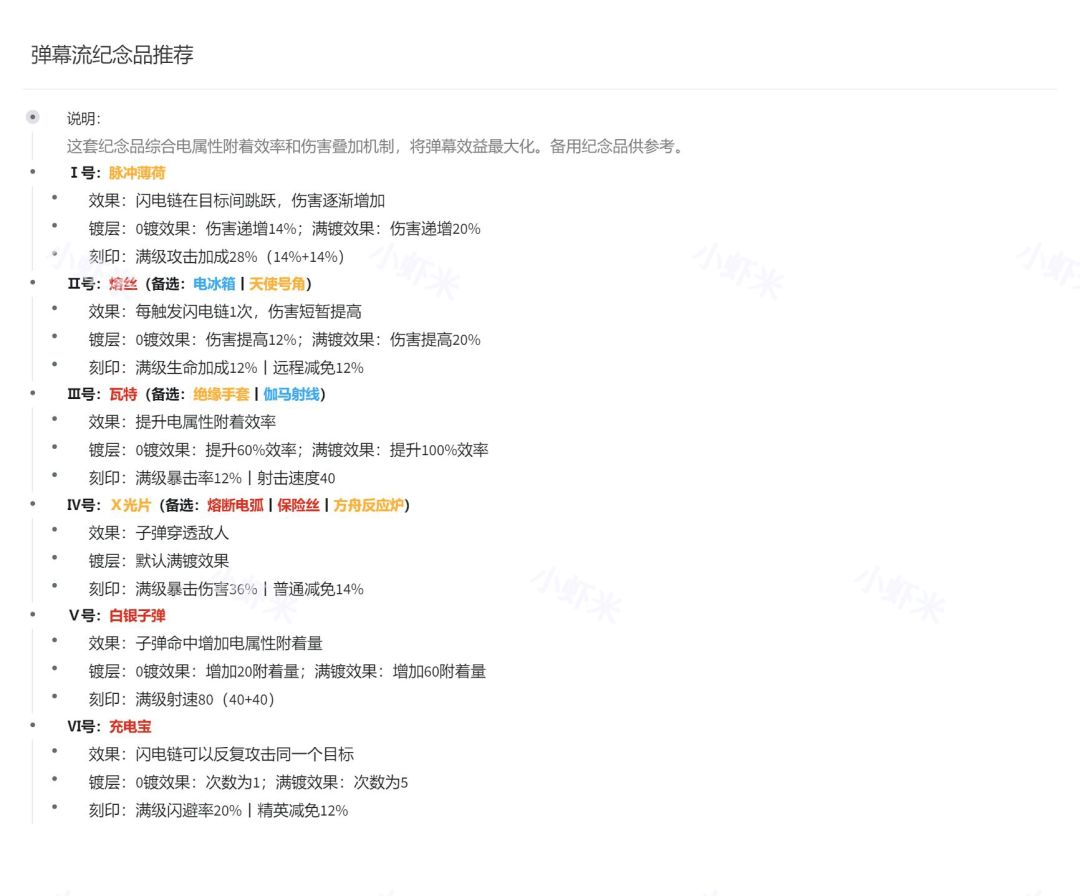Click the Ⅴ号: label
Screen dimensions: 1080x896
85,616
